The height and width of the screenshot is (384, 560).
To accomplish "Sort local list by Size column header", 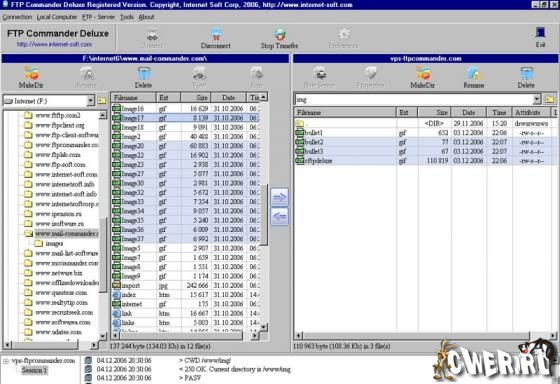I will (x=196, y=98).
